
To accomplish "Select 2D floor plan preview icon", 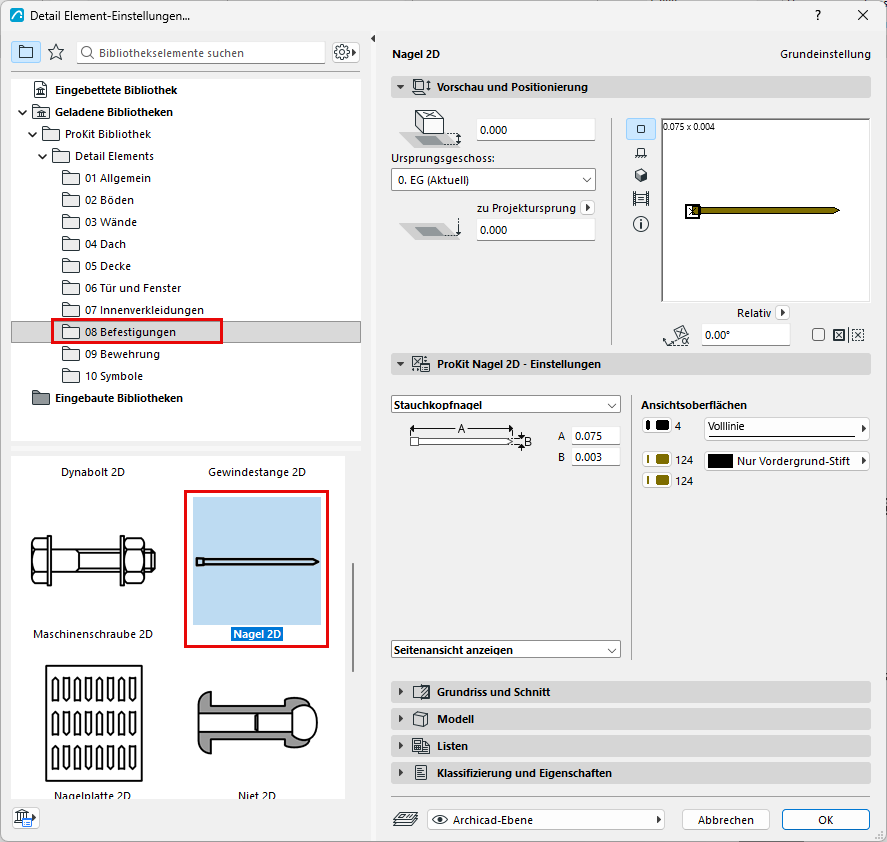I will point(640,129).
